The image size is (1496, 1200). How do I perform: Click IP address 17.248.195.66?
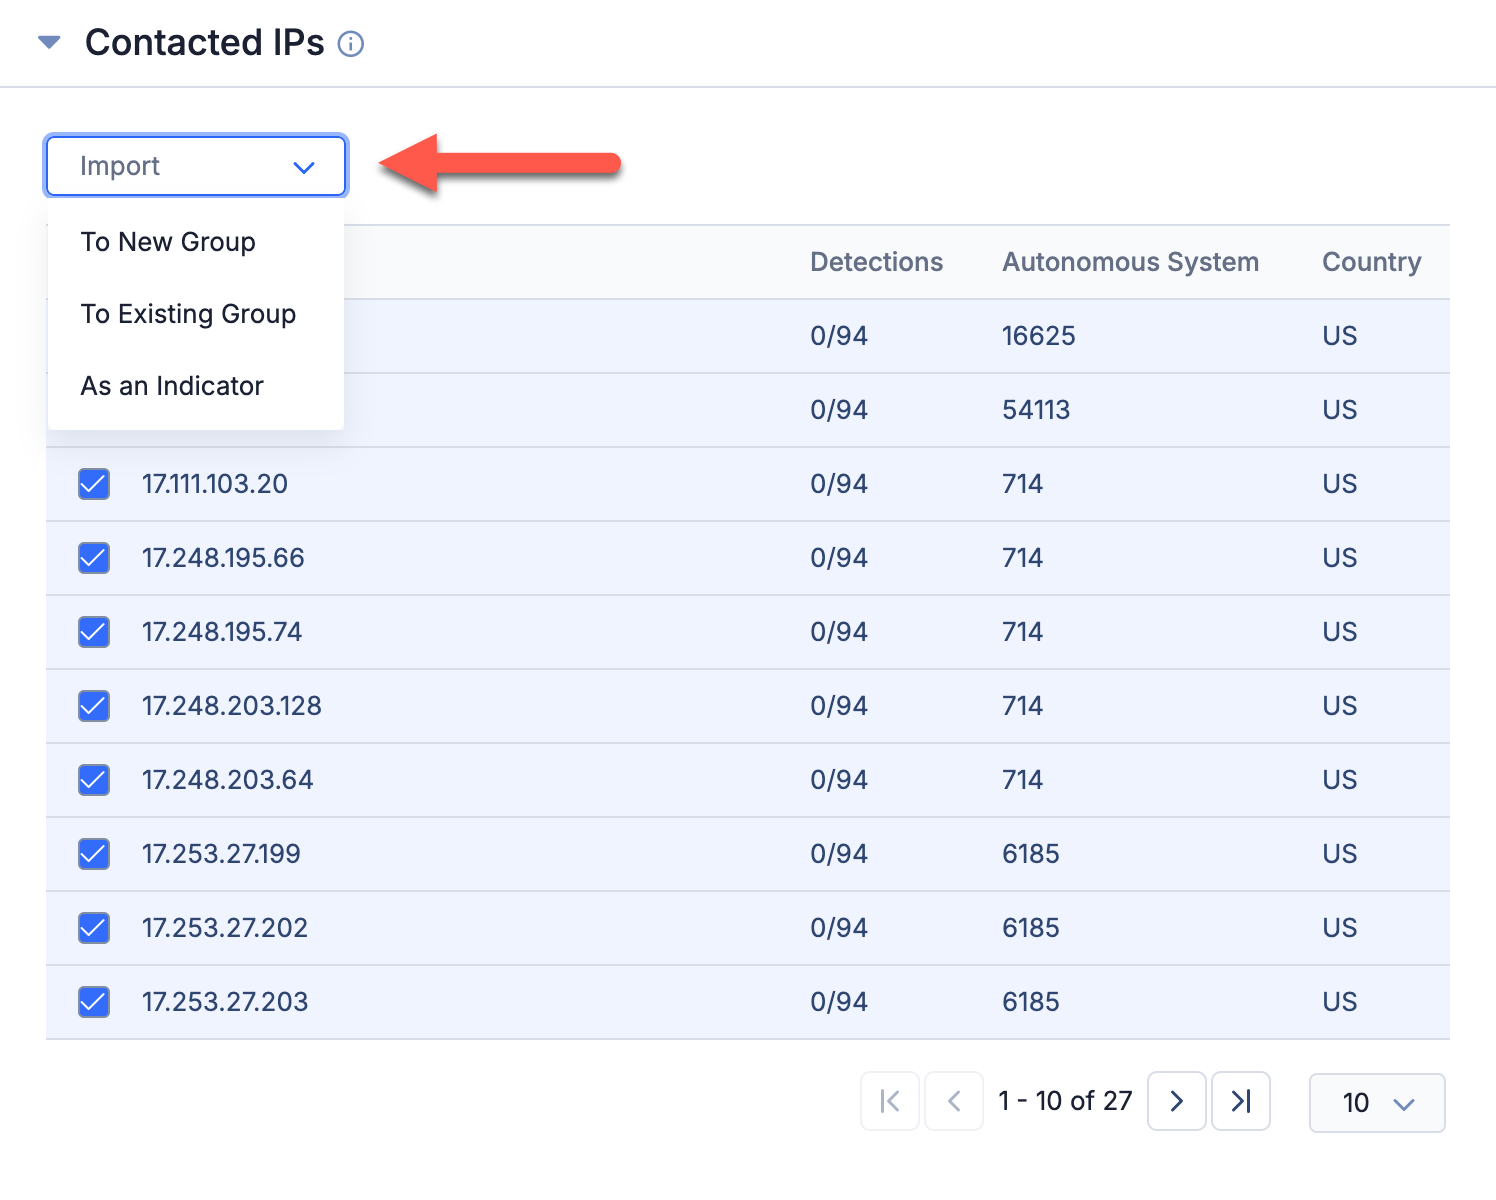223,558
